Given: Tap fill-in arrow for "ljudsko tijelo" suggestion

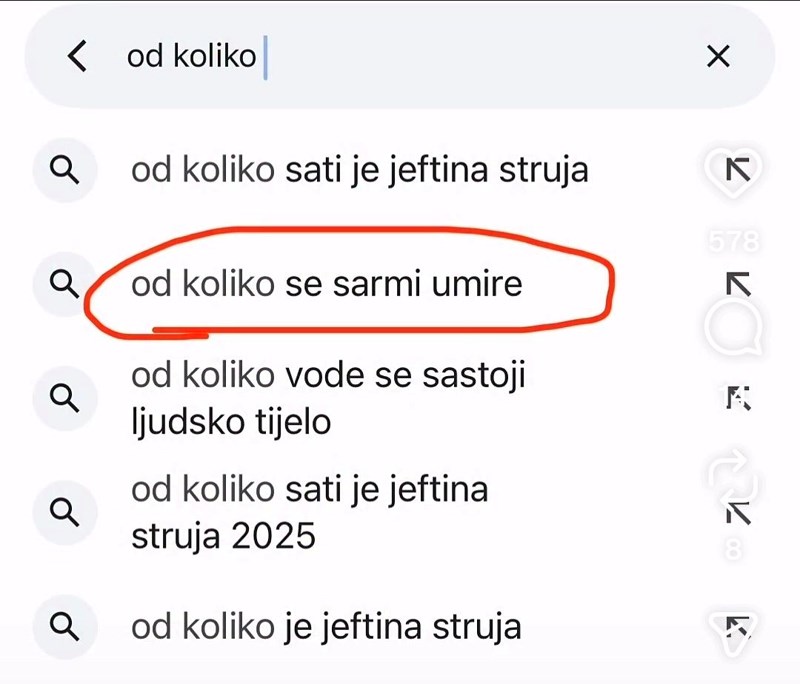Looking at the screenshot, I should (737, 399).
